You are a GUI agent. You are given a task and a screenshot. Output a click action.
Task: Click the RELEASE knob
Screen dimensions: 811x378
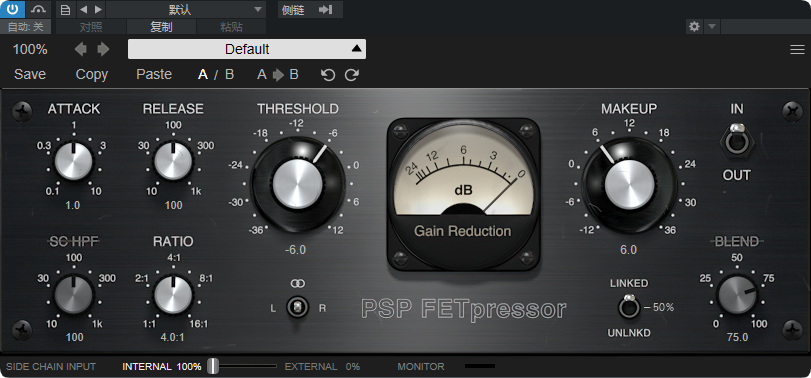tap(173, 161)
